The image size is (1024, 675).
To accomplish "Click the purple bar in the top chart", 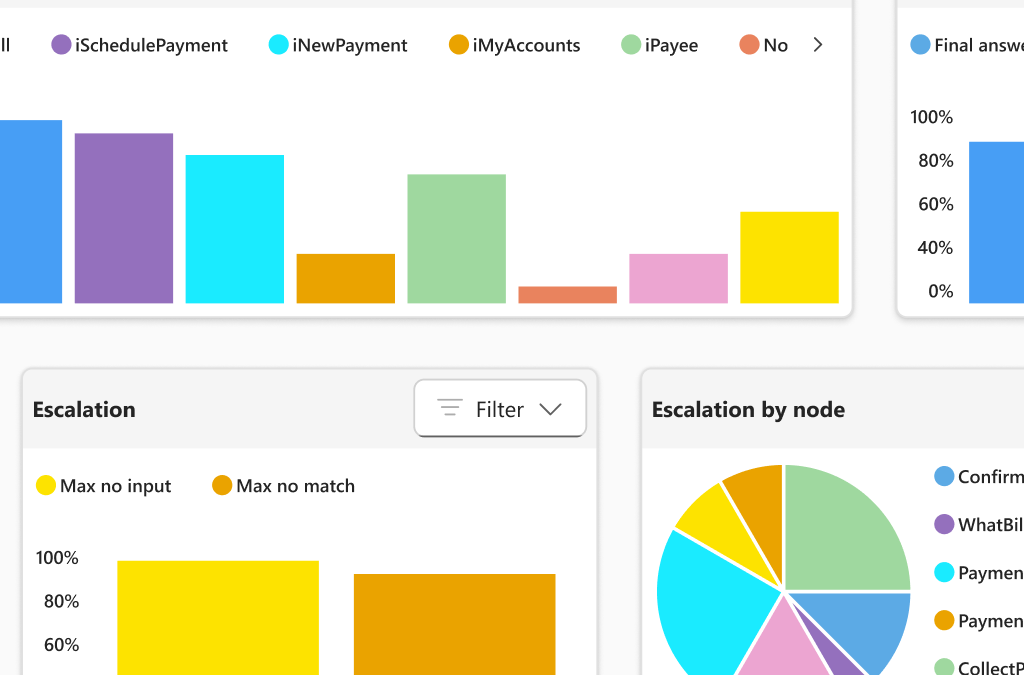I will (124, 218).
